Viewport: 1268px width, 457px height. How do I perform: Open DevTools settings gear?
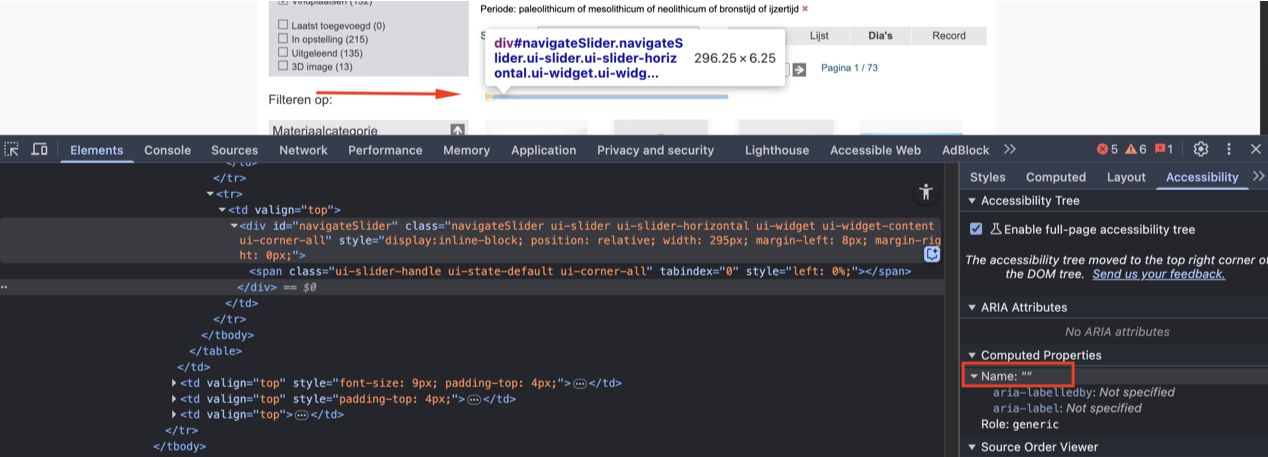point(1201,149)
